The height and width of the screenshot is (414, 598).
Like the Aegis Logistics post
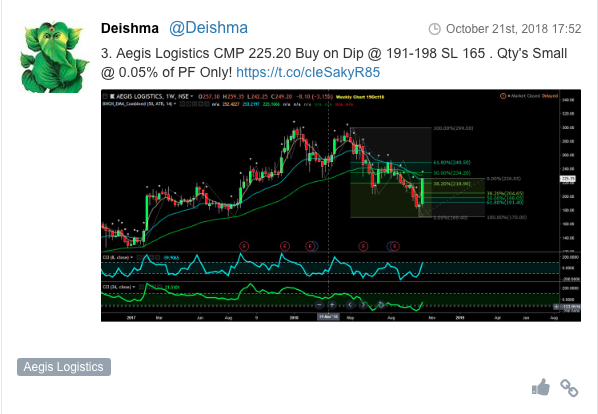point(541,388)
